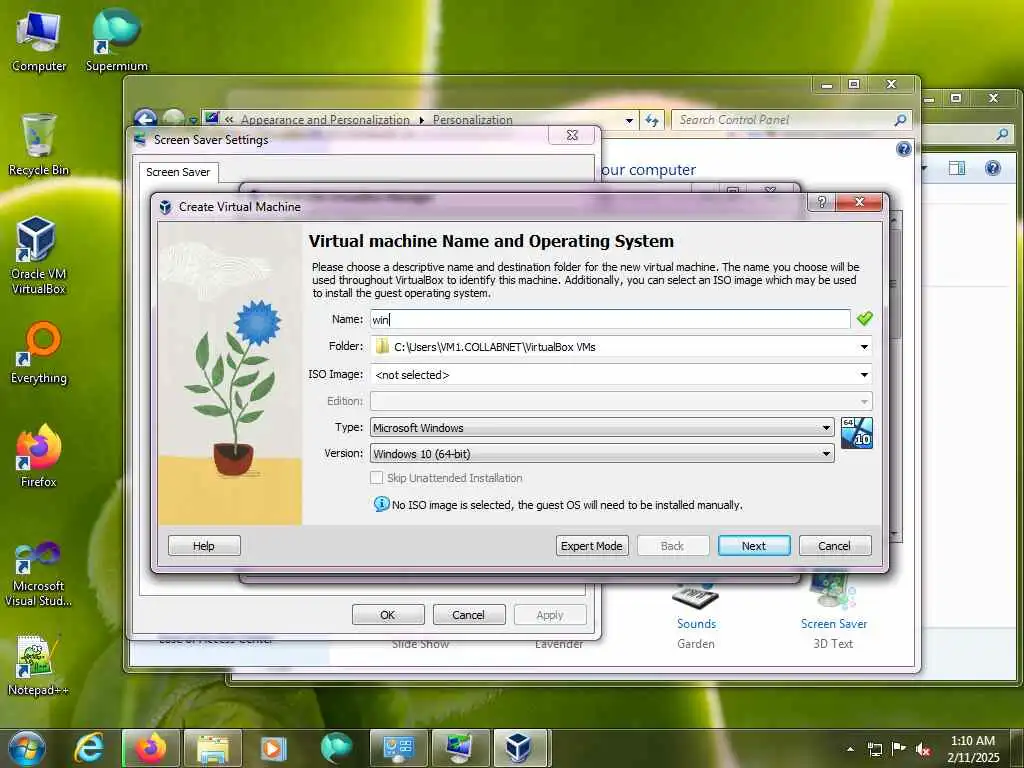The width and height of the screenshot is (1024, 768).
Task: Click Appearance and Personalization breadcrumb
Action: (325, 120)
